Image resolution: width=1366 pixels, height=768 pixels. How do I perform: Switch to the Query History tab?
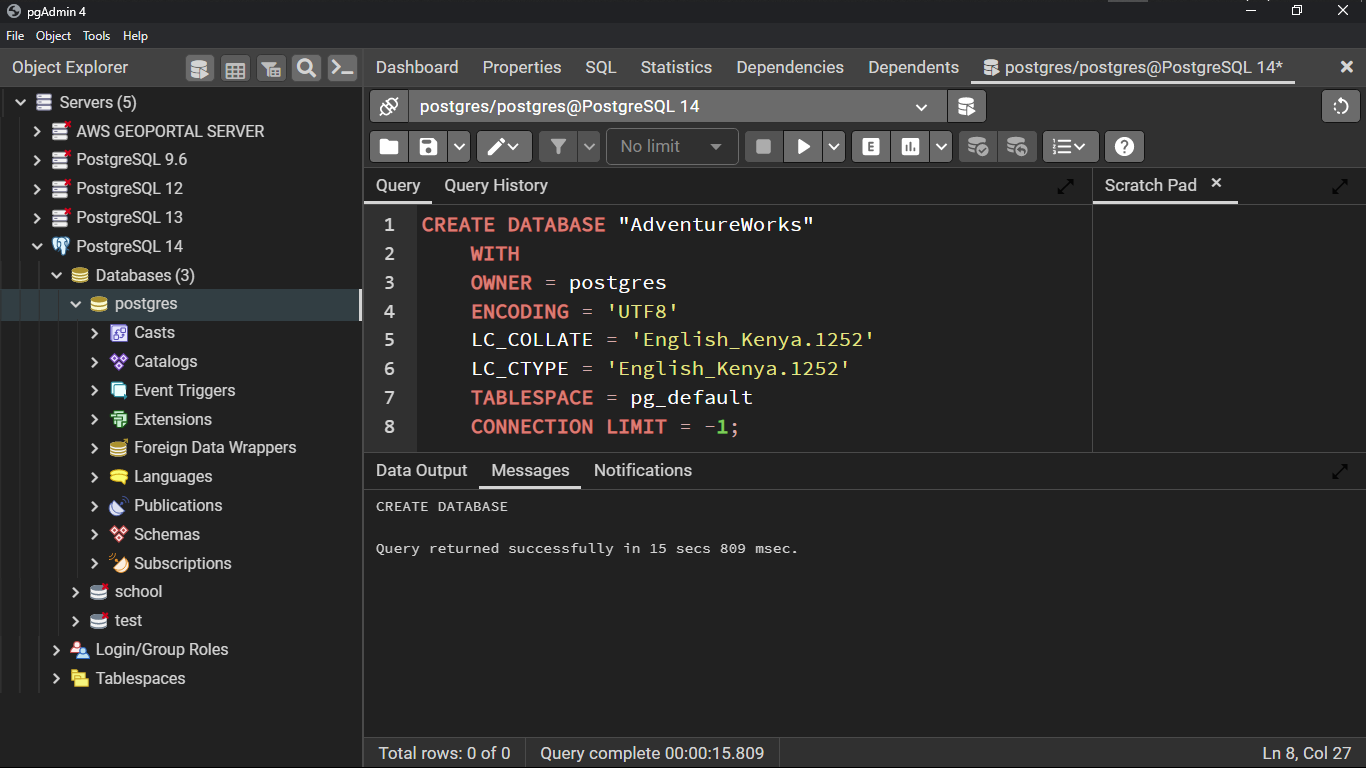[x=496, y=185]
